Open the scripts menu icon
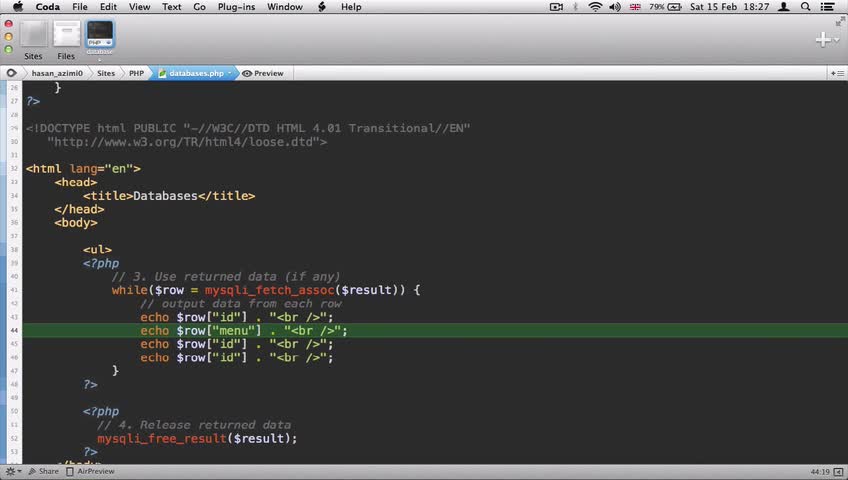This screenshot has width=848, height=480. [322, 6]
